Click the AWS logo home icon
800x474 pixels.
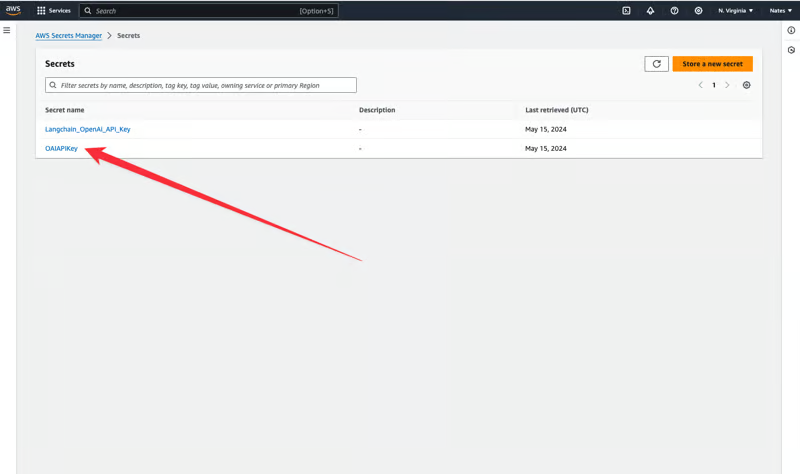13,10
